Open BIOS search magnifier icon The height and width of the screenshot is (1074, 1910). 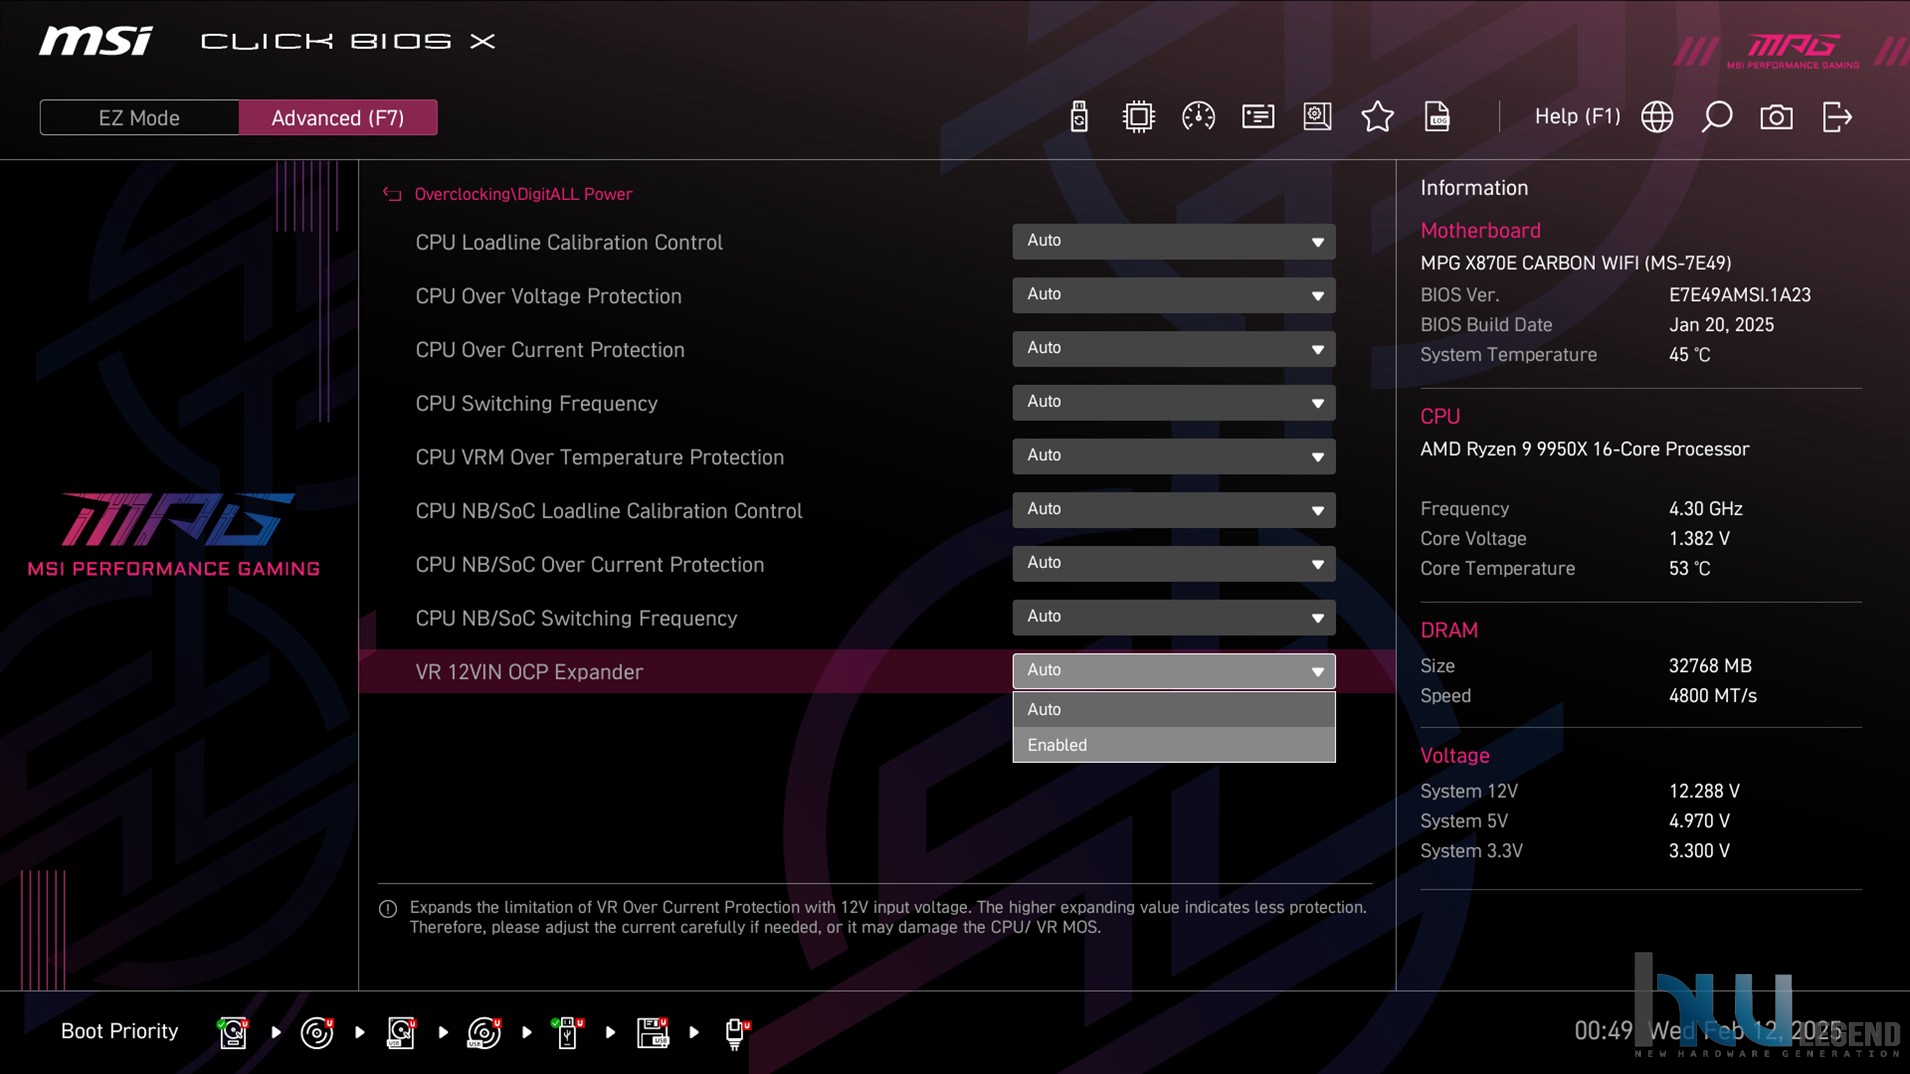click(x=1717, y=117)
